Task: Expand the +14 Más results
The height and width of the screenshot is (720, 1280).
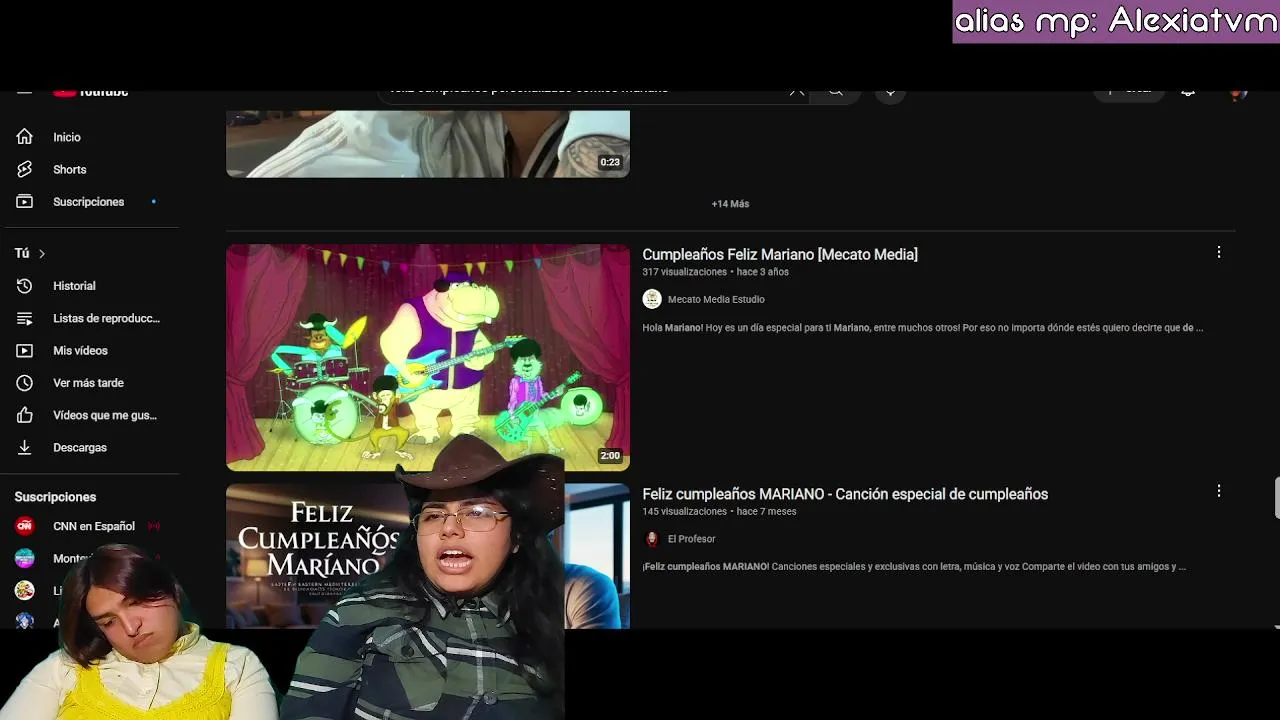Action: tap(730, 204)
